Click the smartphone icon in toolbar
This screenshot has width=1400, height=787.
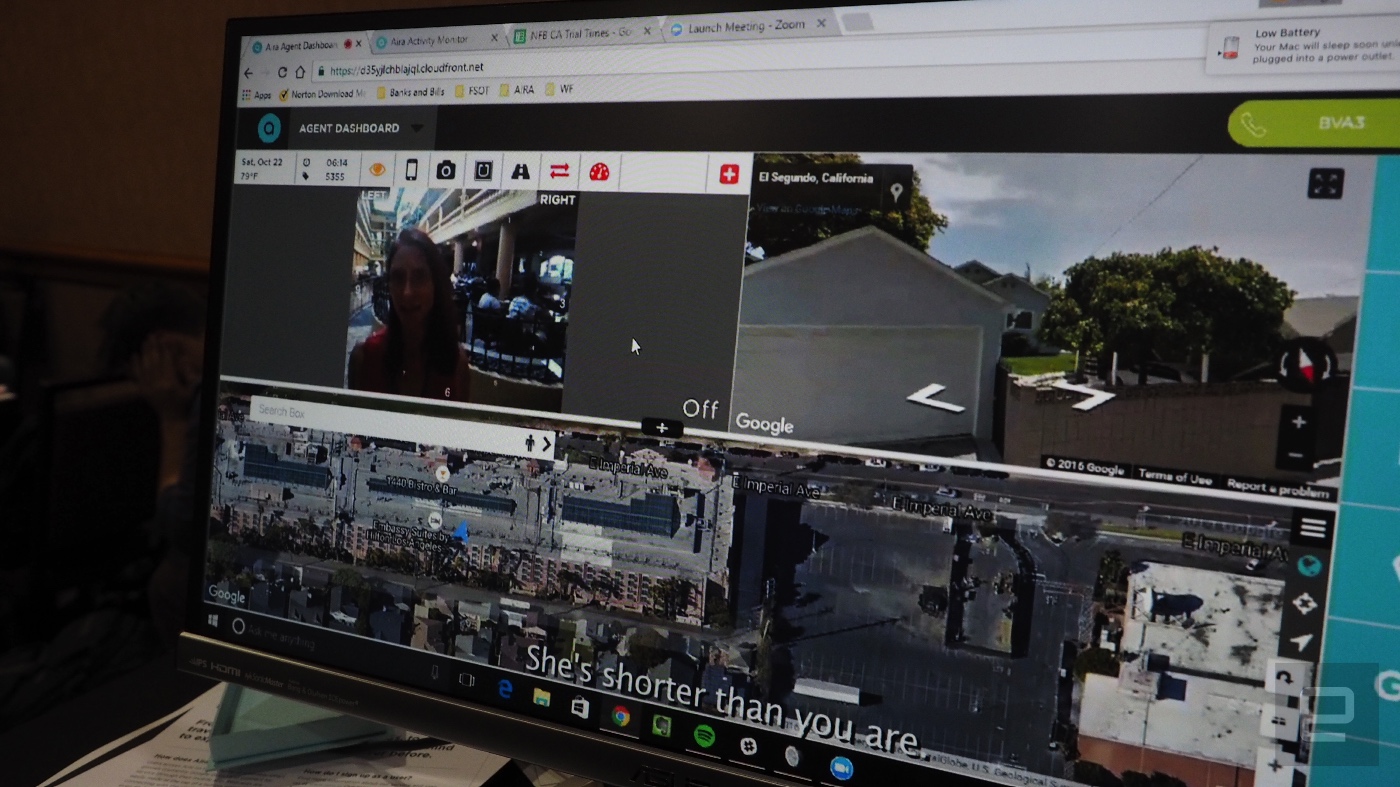point(411,170)
